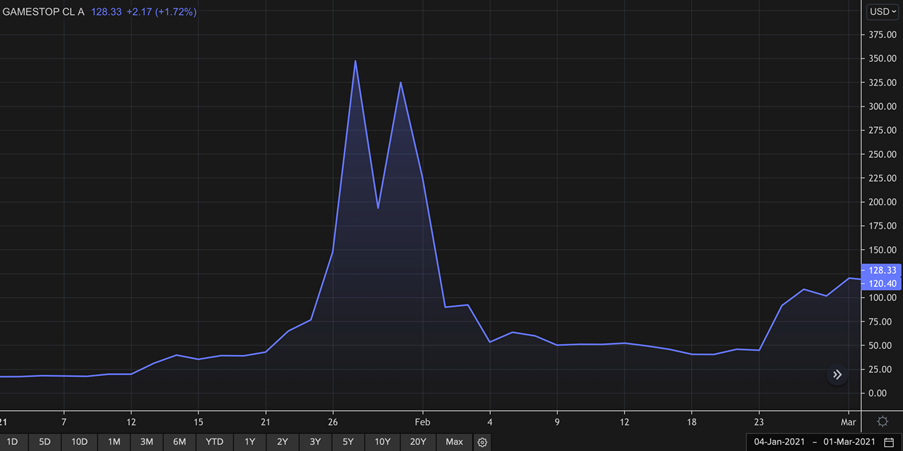Open the time range settings gear icon
The height and width of the screenshot is (451, 903).
pyautogui.click(x=482, y=442)
